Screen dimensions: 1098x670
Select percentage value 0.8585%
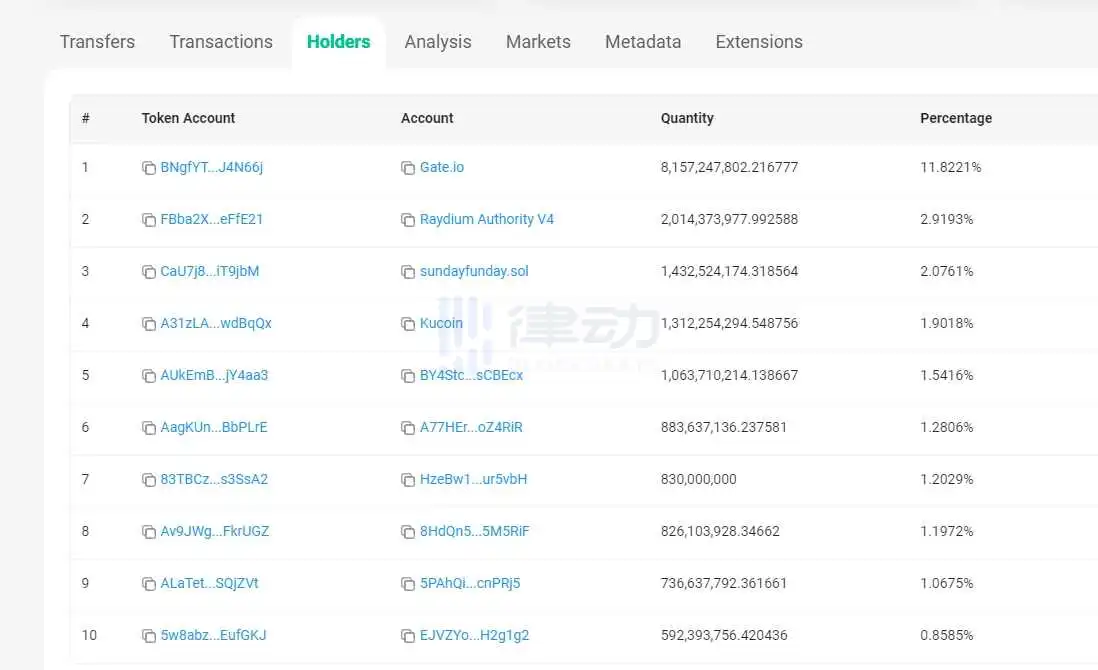click(x=946, y=635)
